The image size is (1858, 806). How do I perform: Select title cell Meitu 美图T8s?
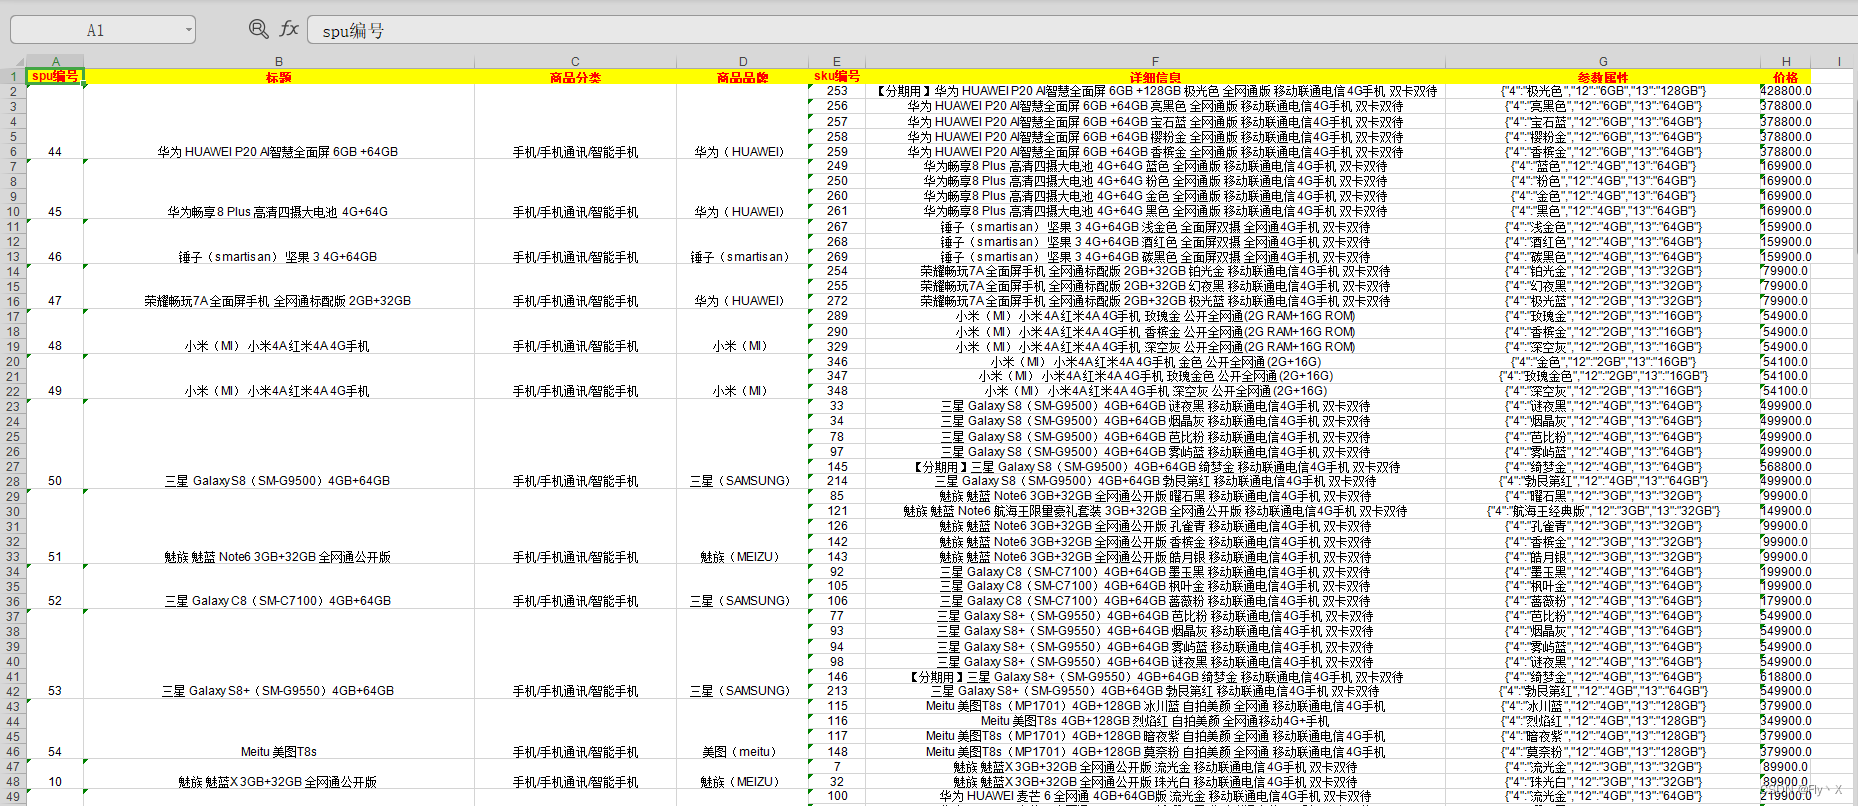coord(279,729)
